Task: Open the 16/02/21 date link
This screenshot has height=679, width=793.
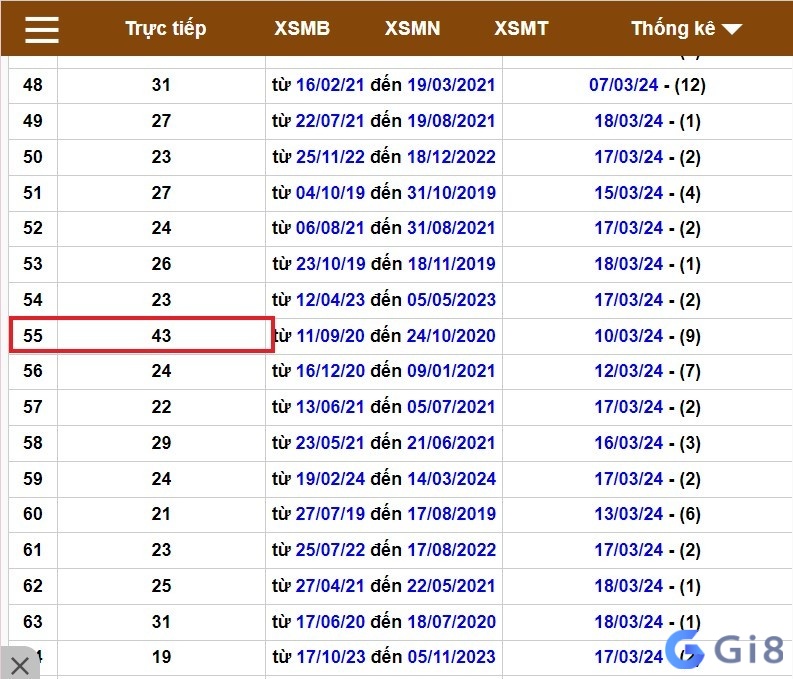Action: 330,85
